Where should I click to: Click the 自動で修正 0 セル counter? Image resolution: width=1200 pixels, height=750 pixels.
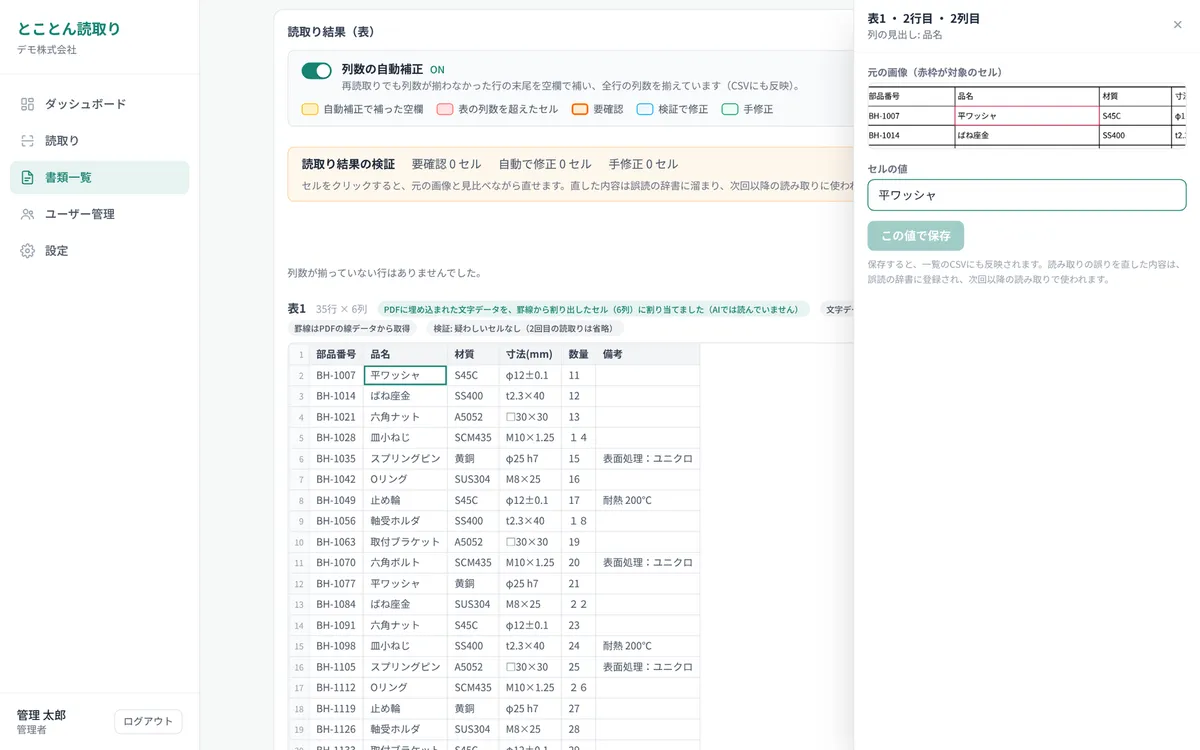point(545,164)
